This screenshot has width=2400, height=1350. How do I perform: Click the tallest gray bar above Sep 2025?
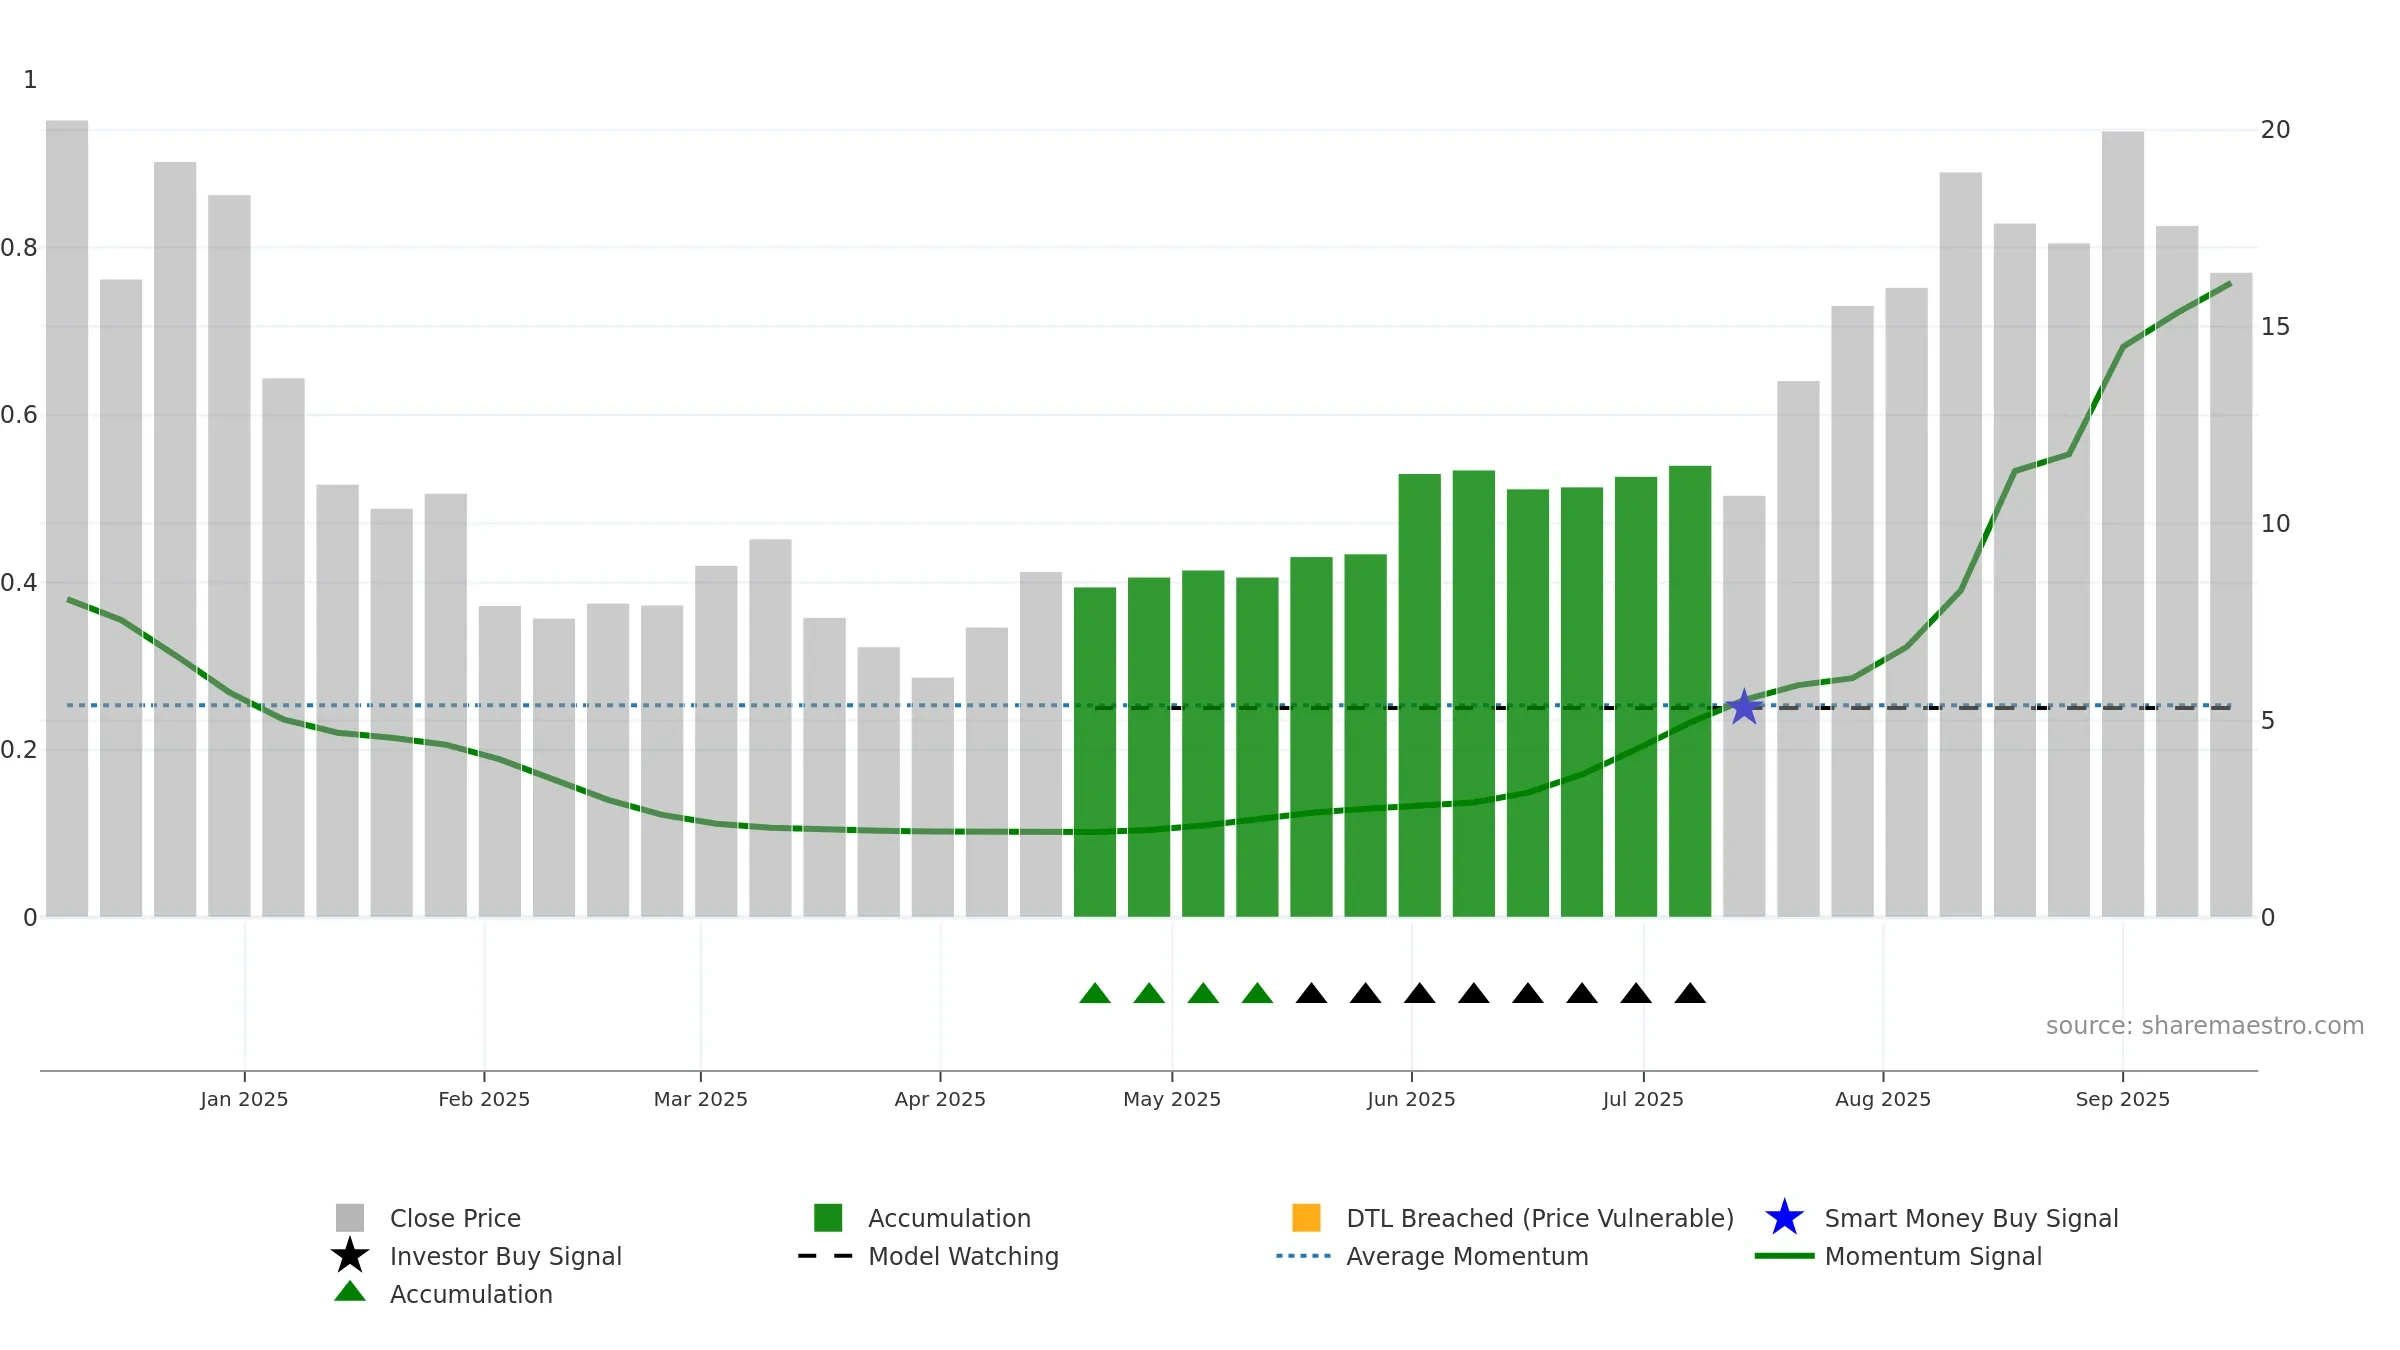point(2123,524)
